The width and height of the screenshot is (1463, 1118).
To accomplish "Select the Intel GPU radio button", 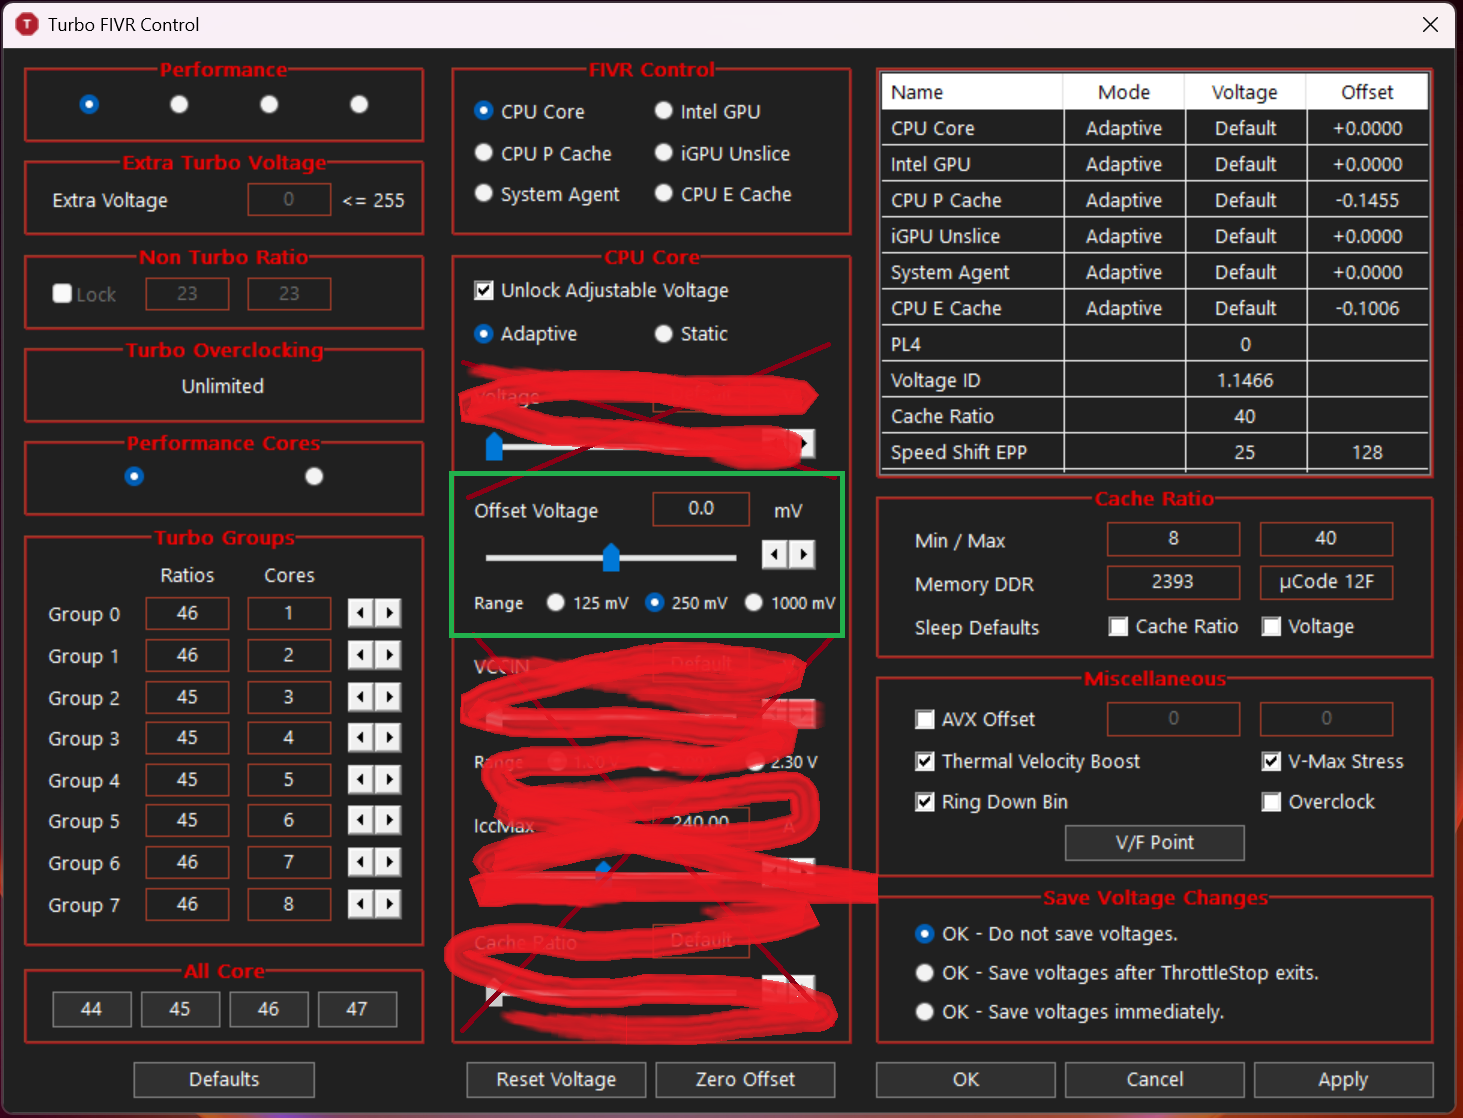I will click(664, 111).
